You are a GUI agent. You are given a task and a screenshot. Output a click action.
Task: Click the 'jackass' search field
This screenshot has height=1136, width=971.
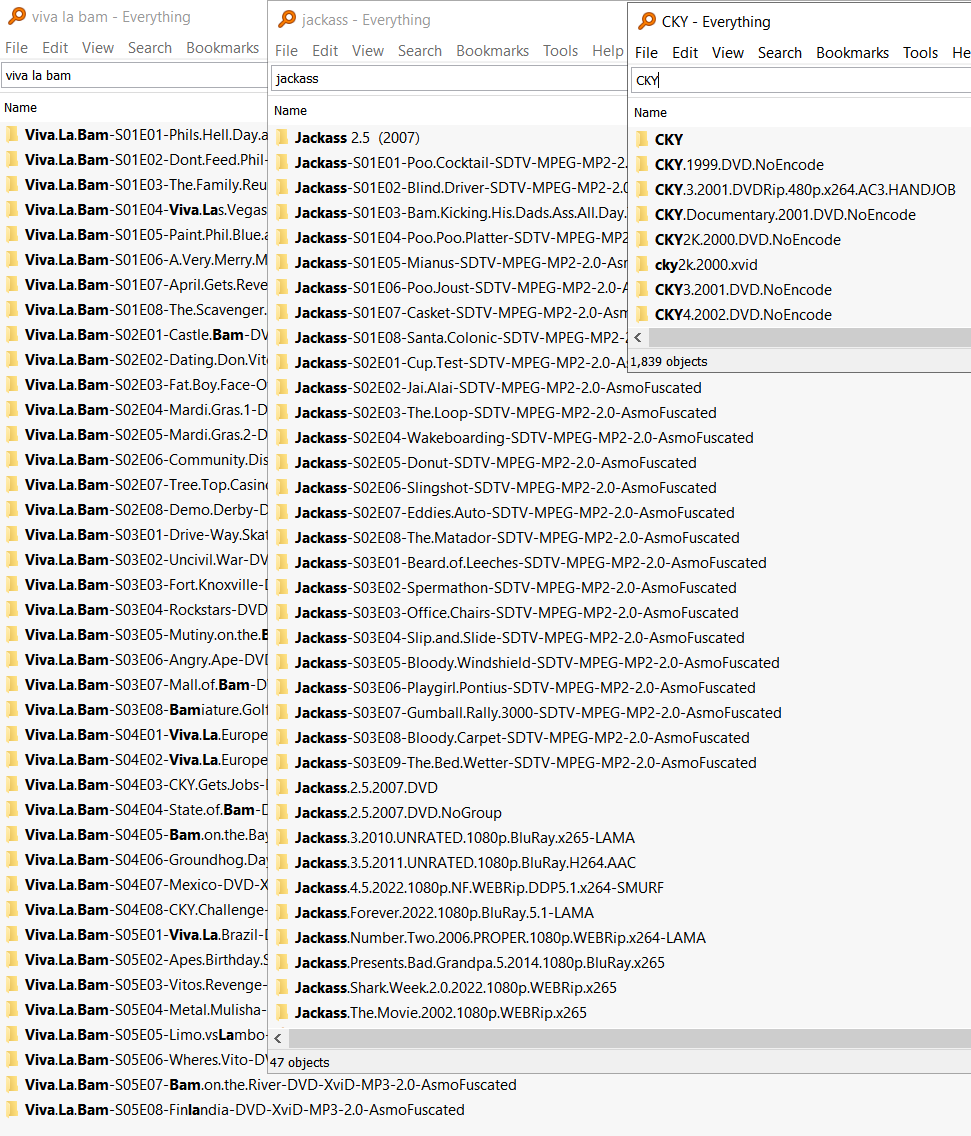(449, 78)
